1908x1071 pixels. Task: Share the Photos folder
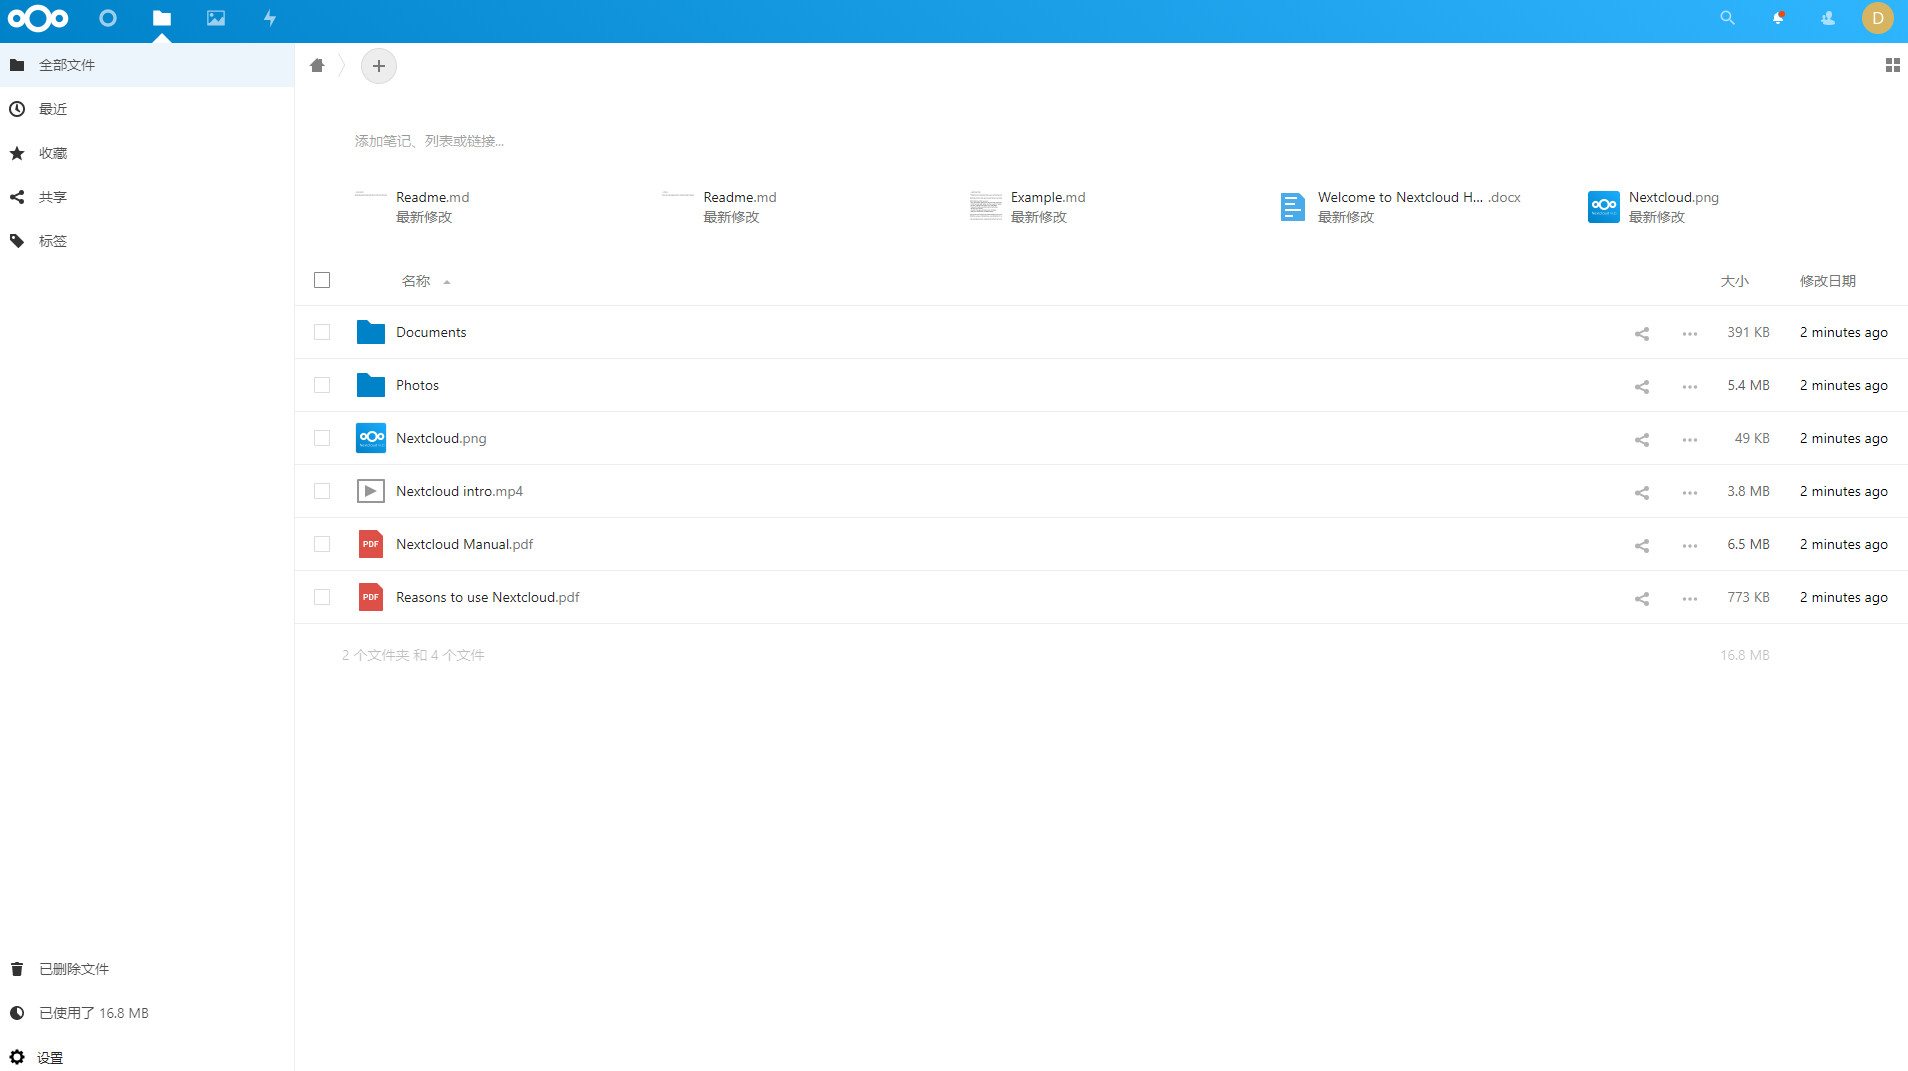(1642, 386)
